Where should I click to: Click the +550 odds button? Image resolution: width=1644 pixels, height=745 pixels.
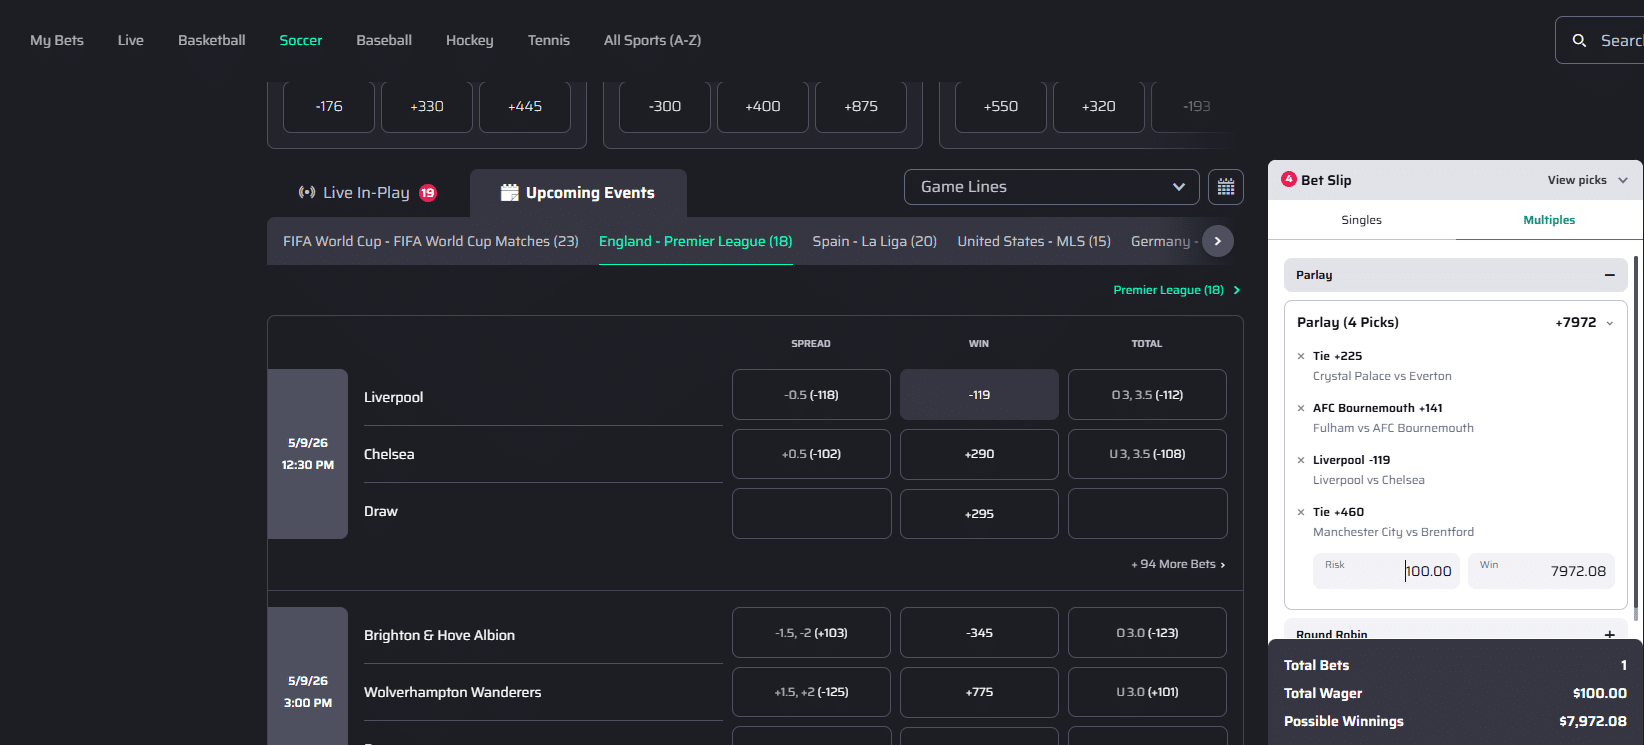pos(1001,106)
